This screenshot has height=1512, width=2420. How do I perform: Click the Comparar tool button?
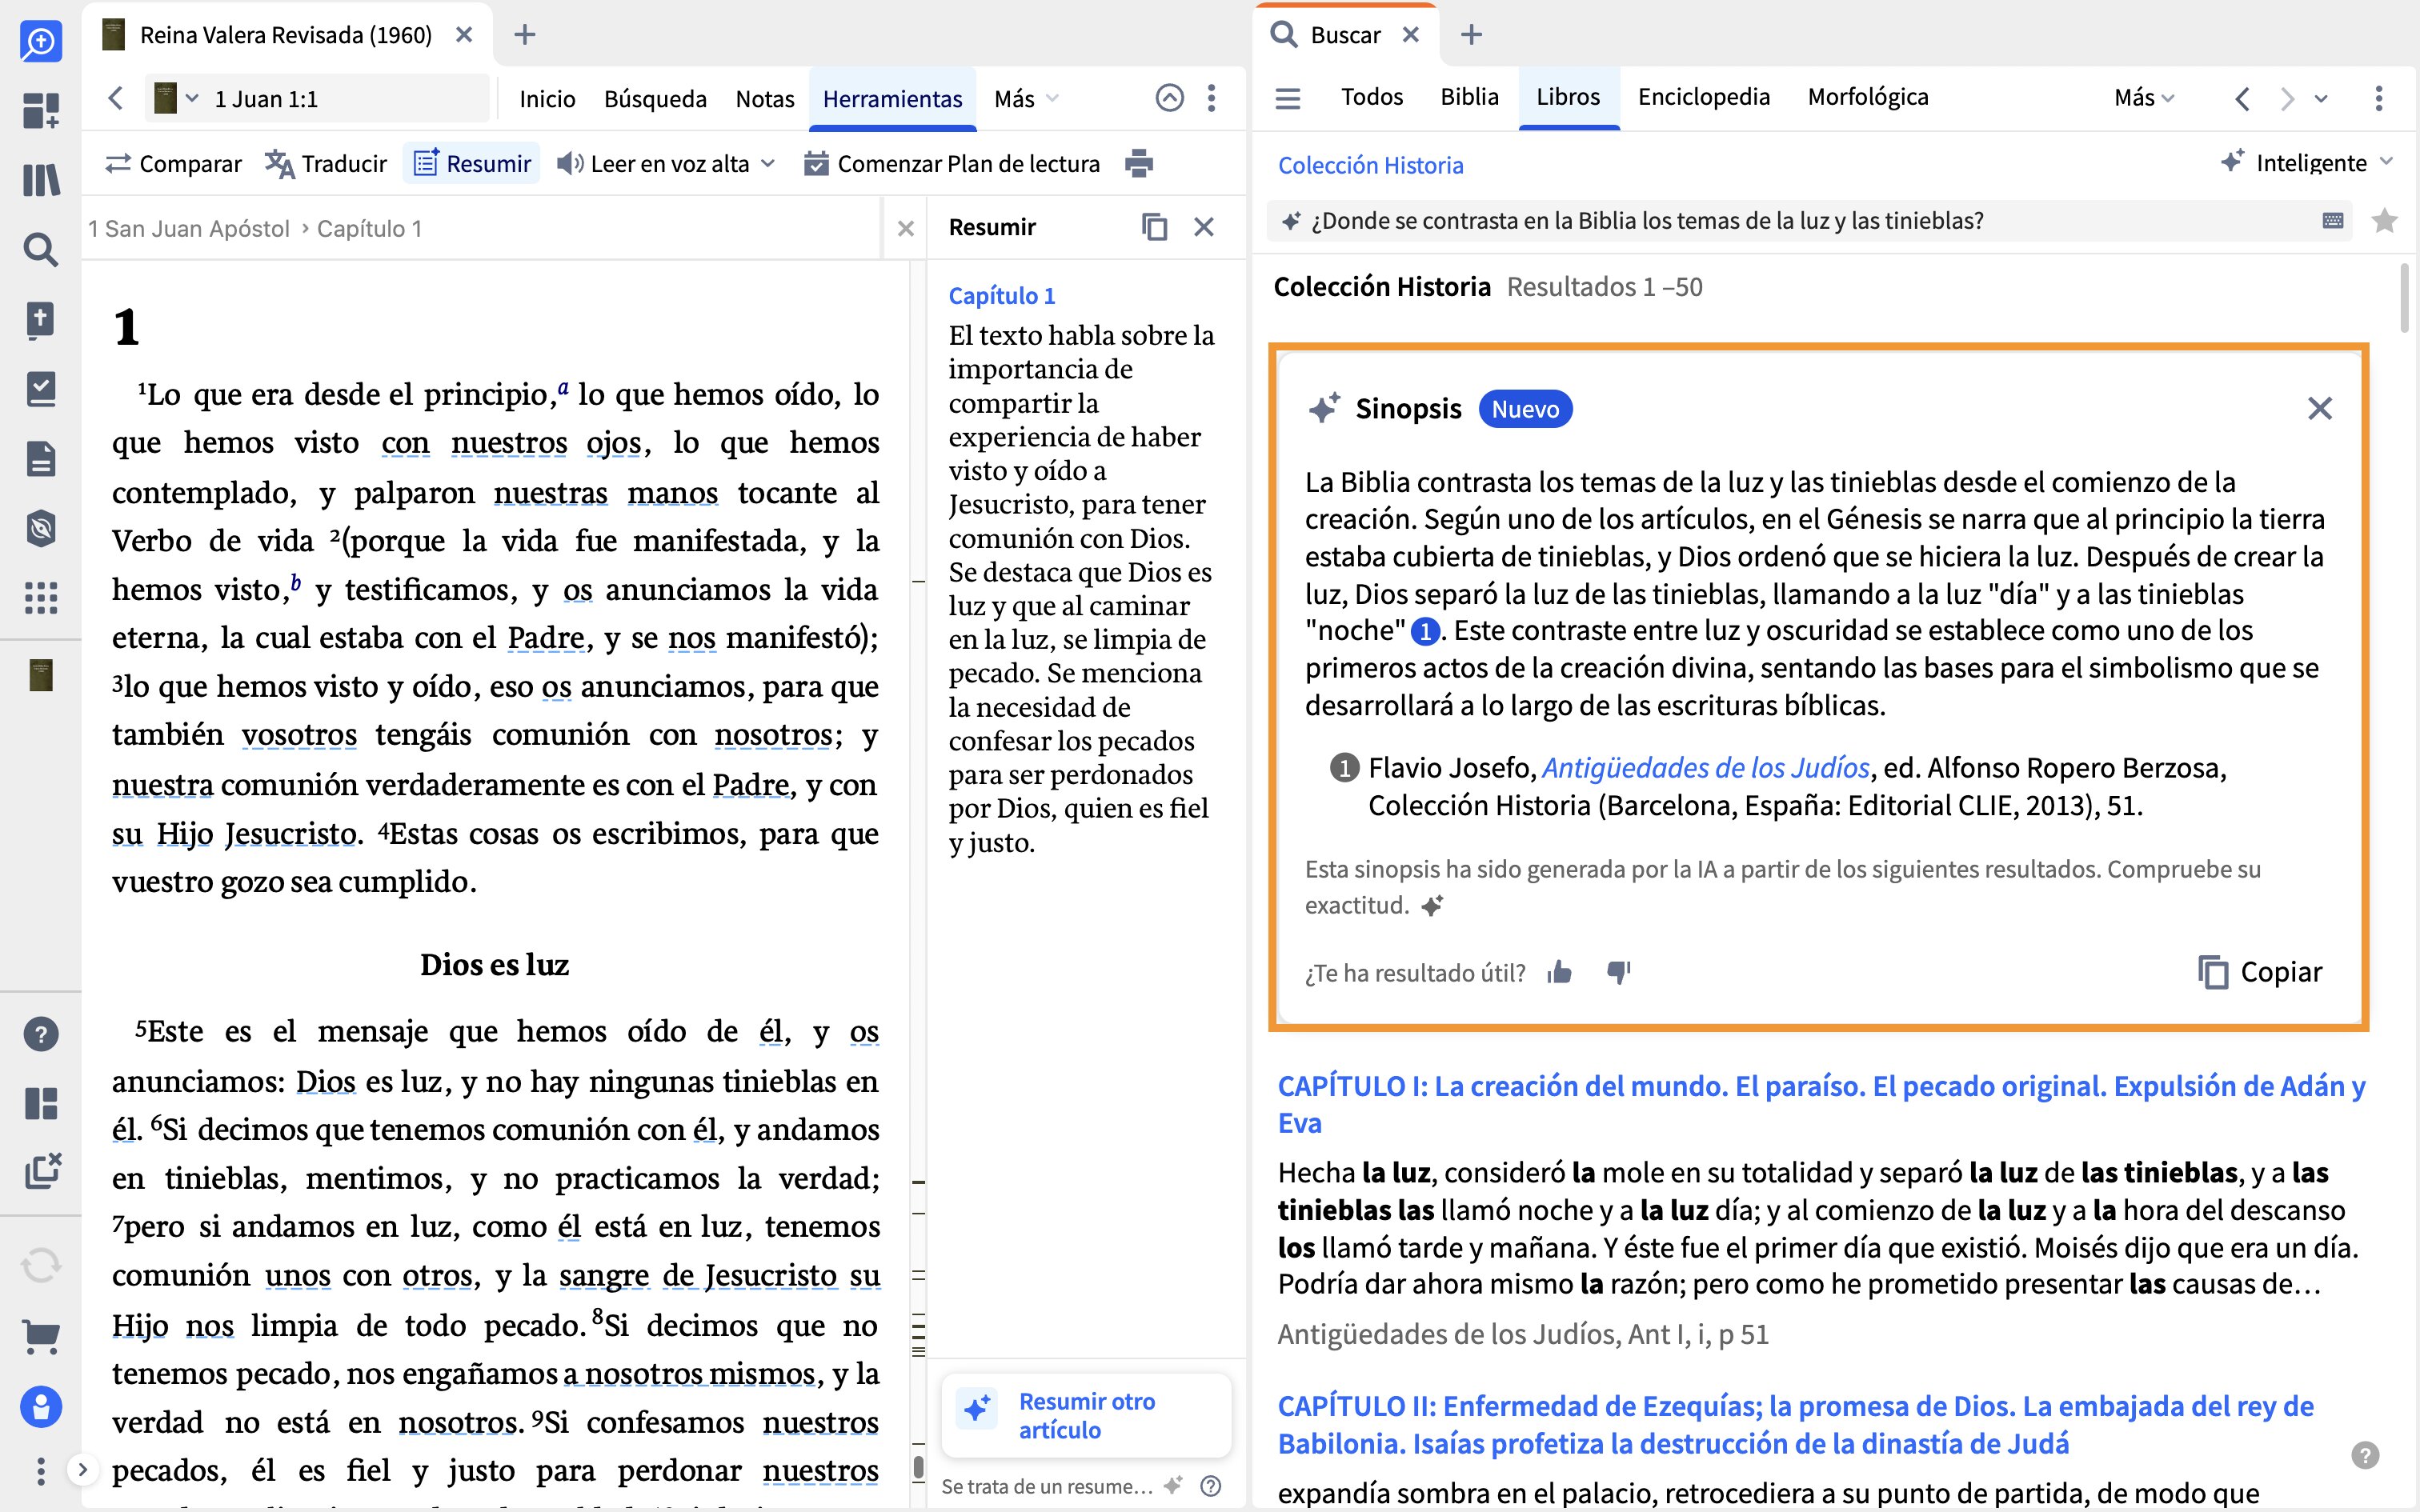pos(174,163)
